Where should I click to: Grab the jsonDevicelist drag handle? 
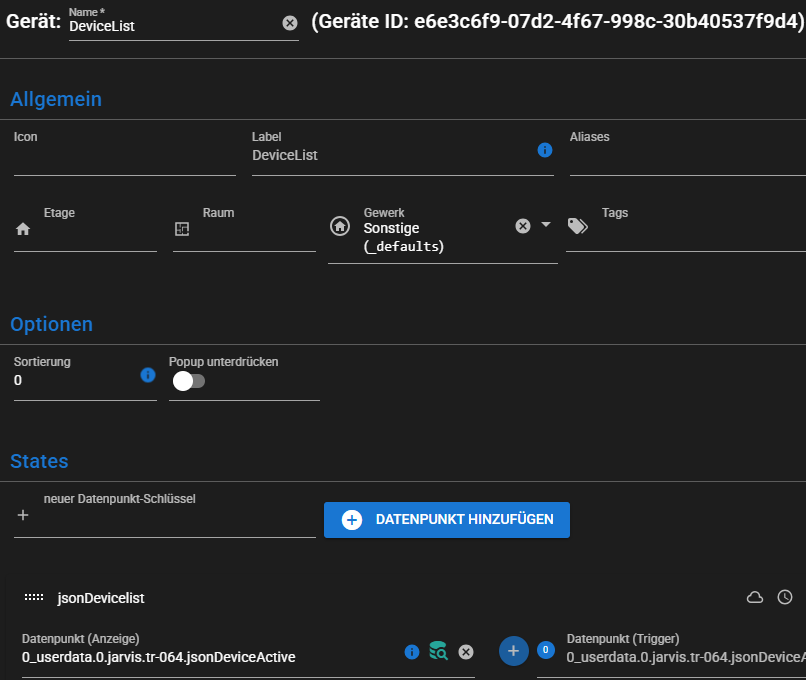pyautogui.click(x=33, y=597)
